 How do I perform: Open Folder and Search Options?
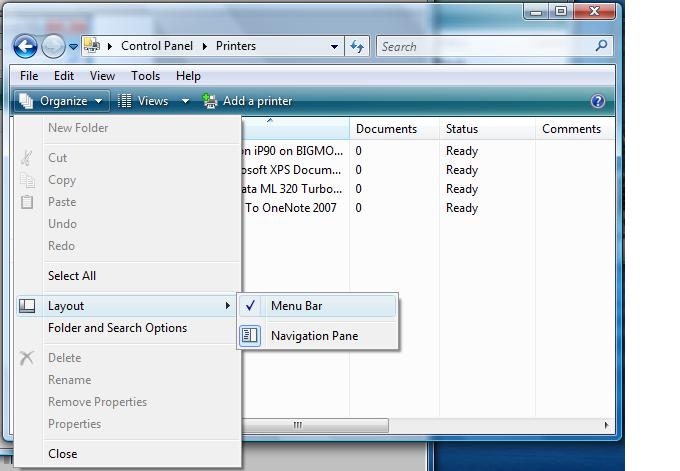(117, 328)
